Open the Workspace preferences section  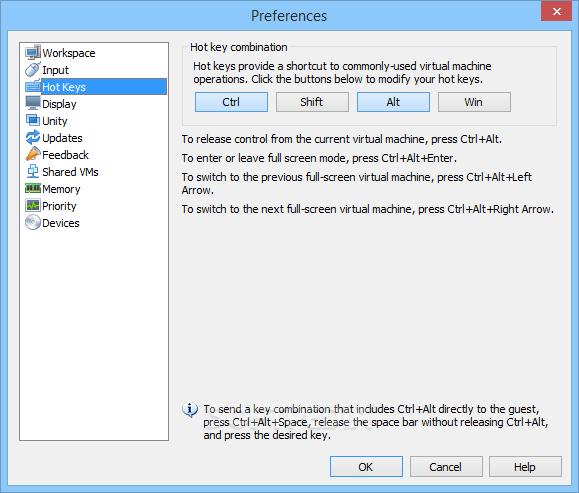click(x=69, y=53)
